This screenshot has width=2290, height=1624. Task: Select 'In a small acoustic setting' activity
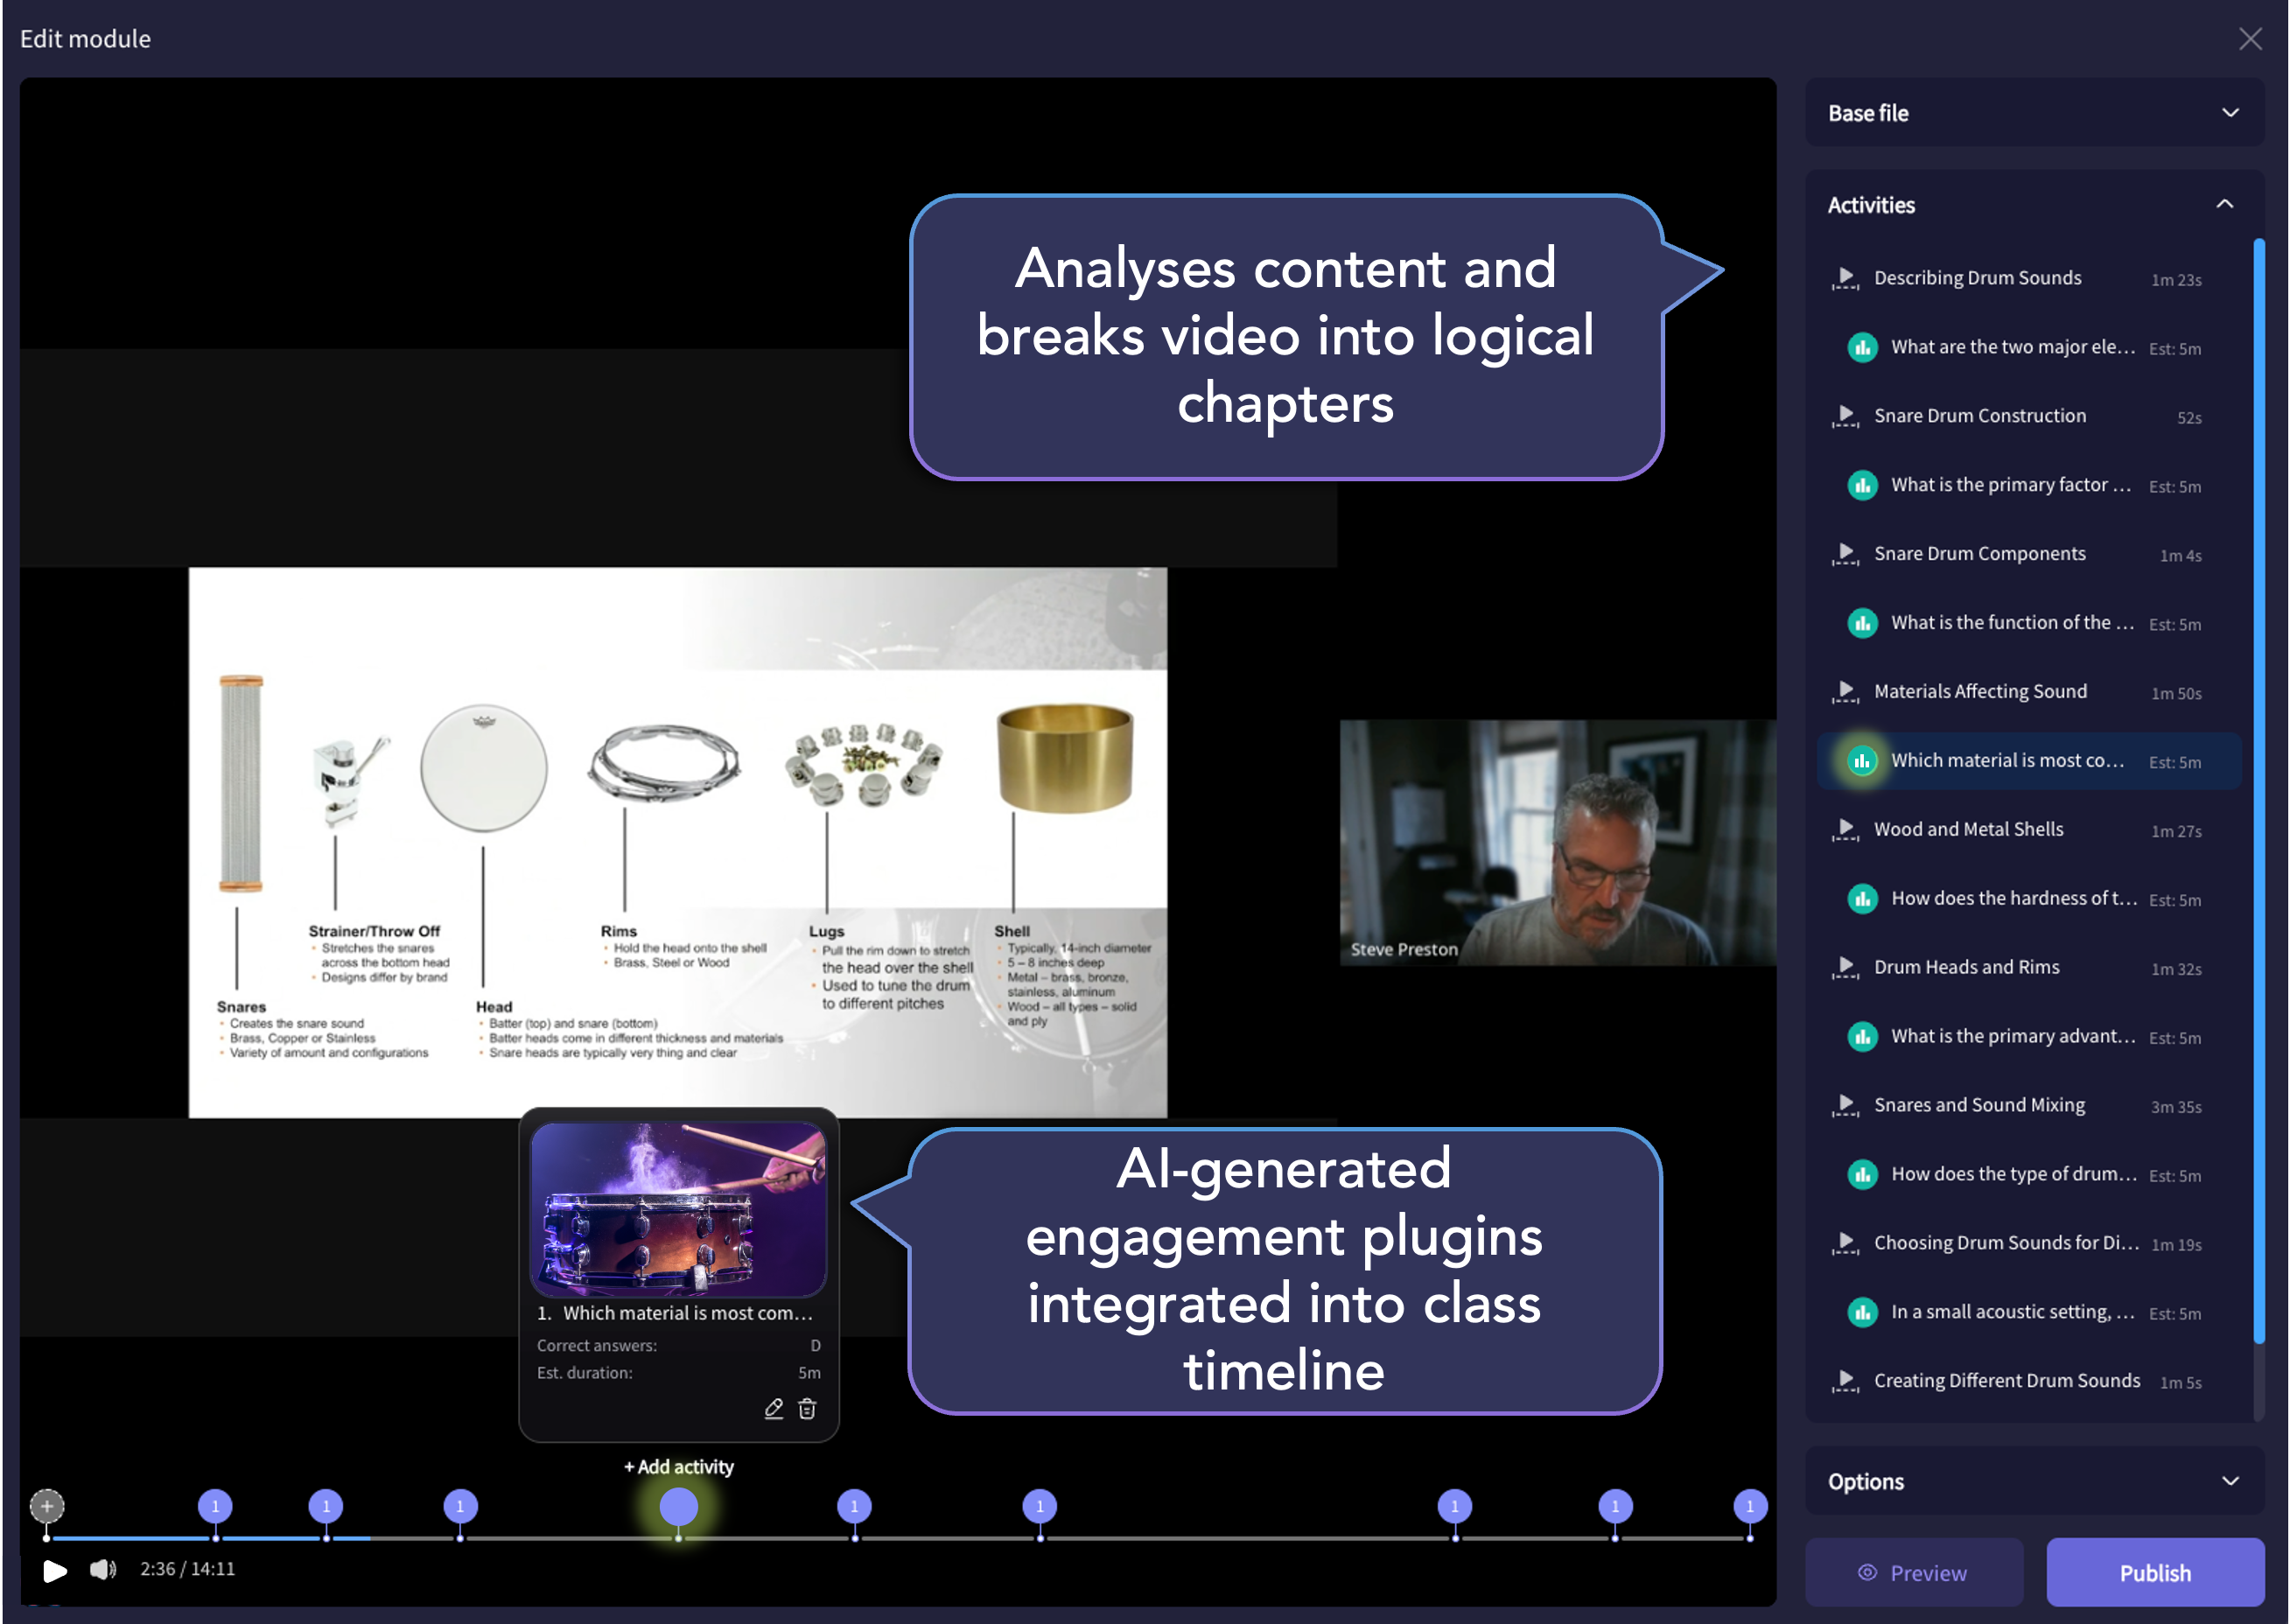pos(2028,1313)
